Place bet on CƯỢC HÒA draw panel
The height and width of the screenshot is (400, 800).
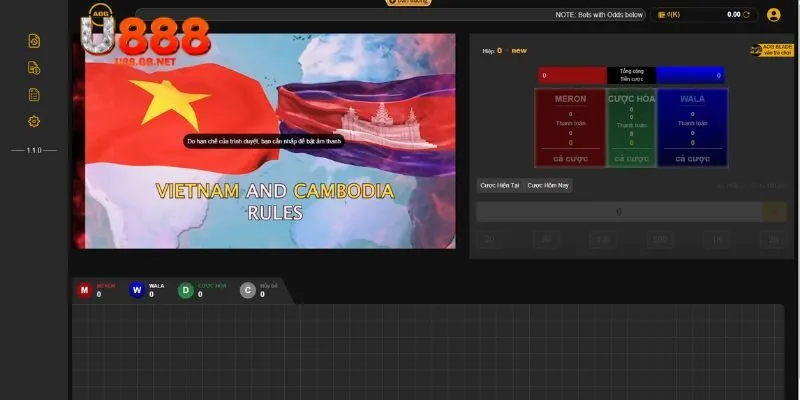pyautogui.click(x=631, y=128)
